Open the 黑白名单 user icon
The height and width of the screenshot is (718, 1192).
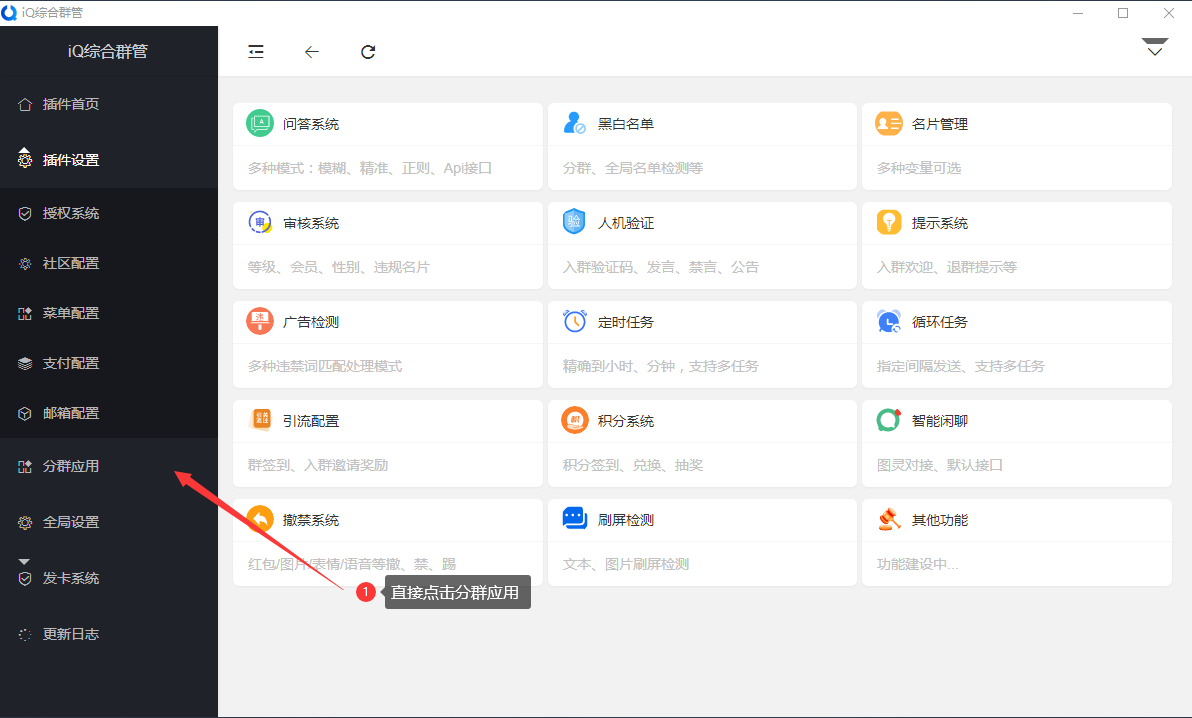(x=574, y=123)
